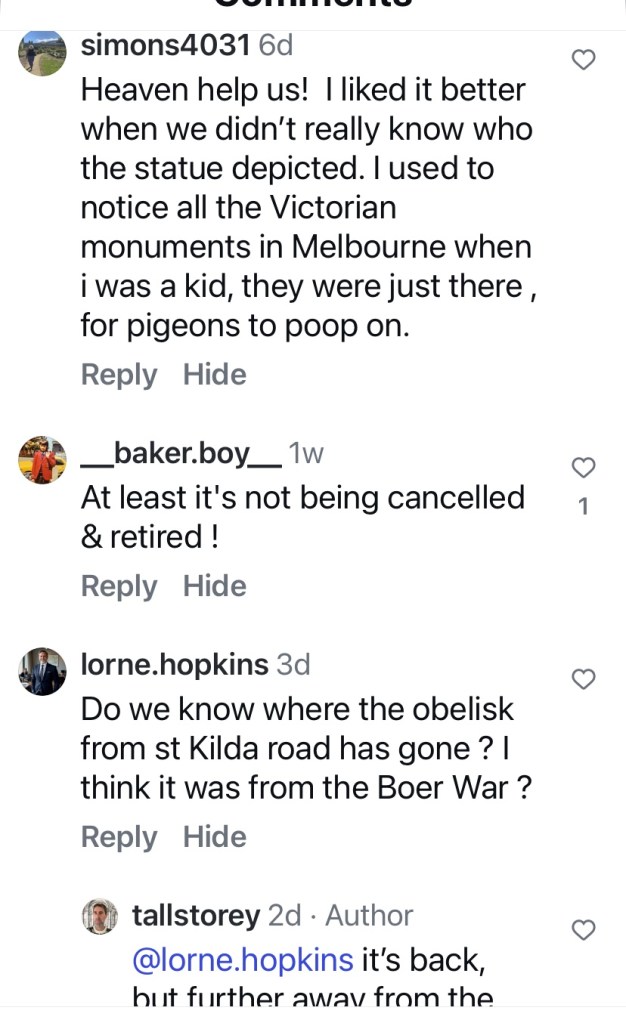
Task: Open the tallstorey username link
Action: [x=195, y=915]
